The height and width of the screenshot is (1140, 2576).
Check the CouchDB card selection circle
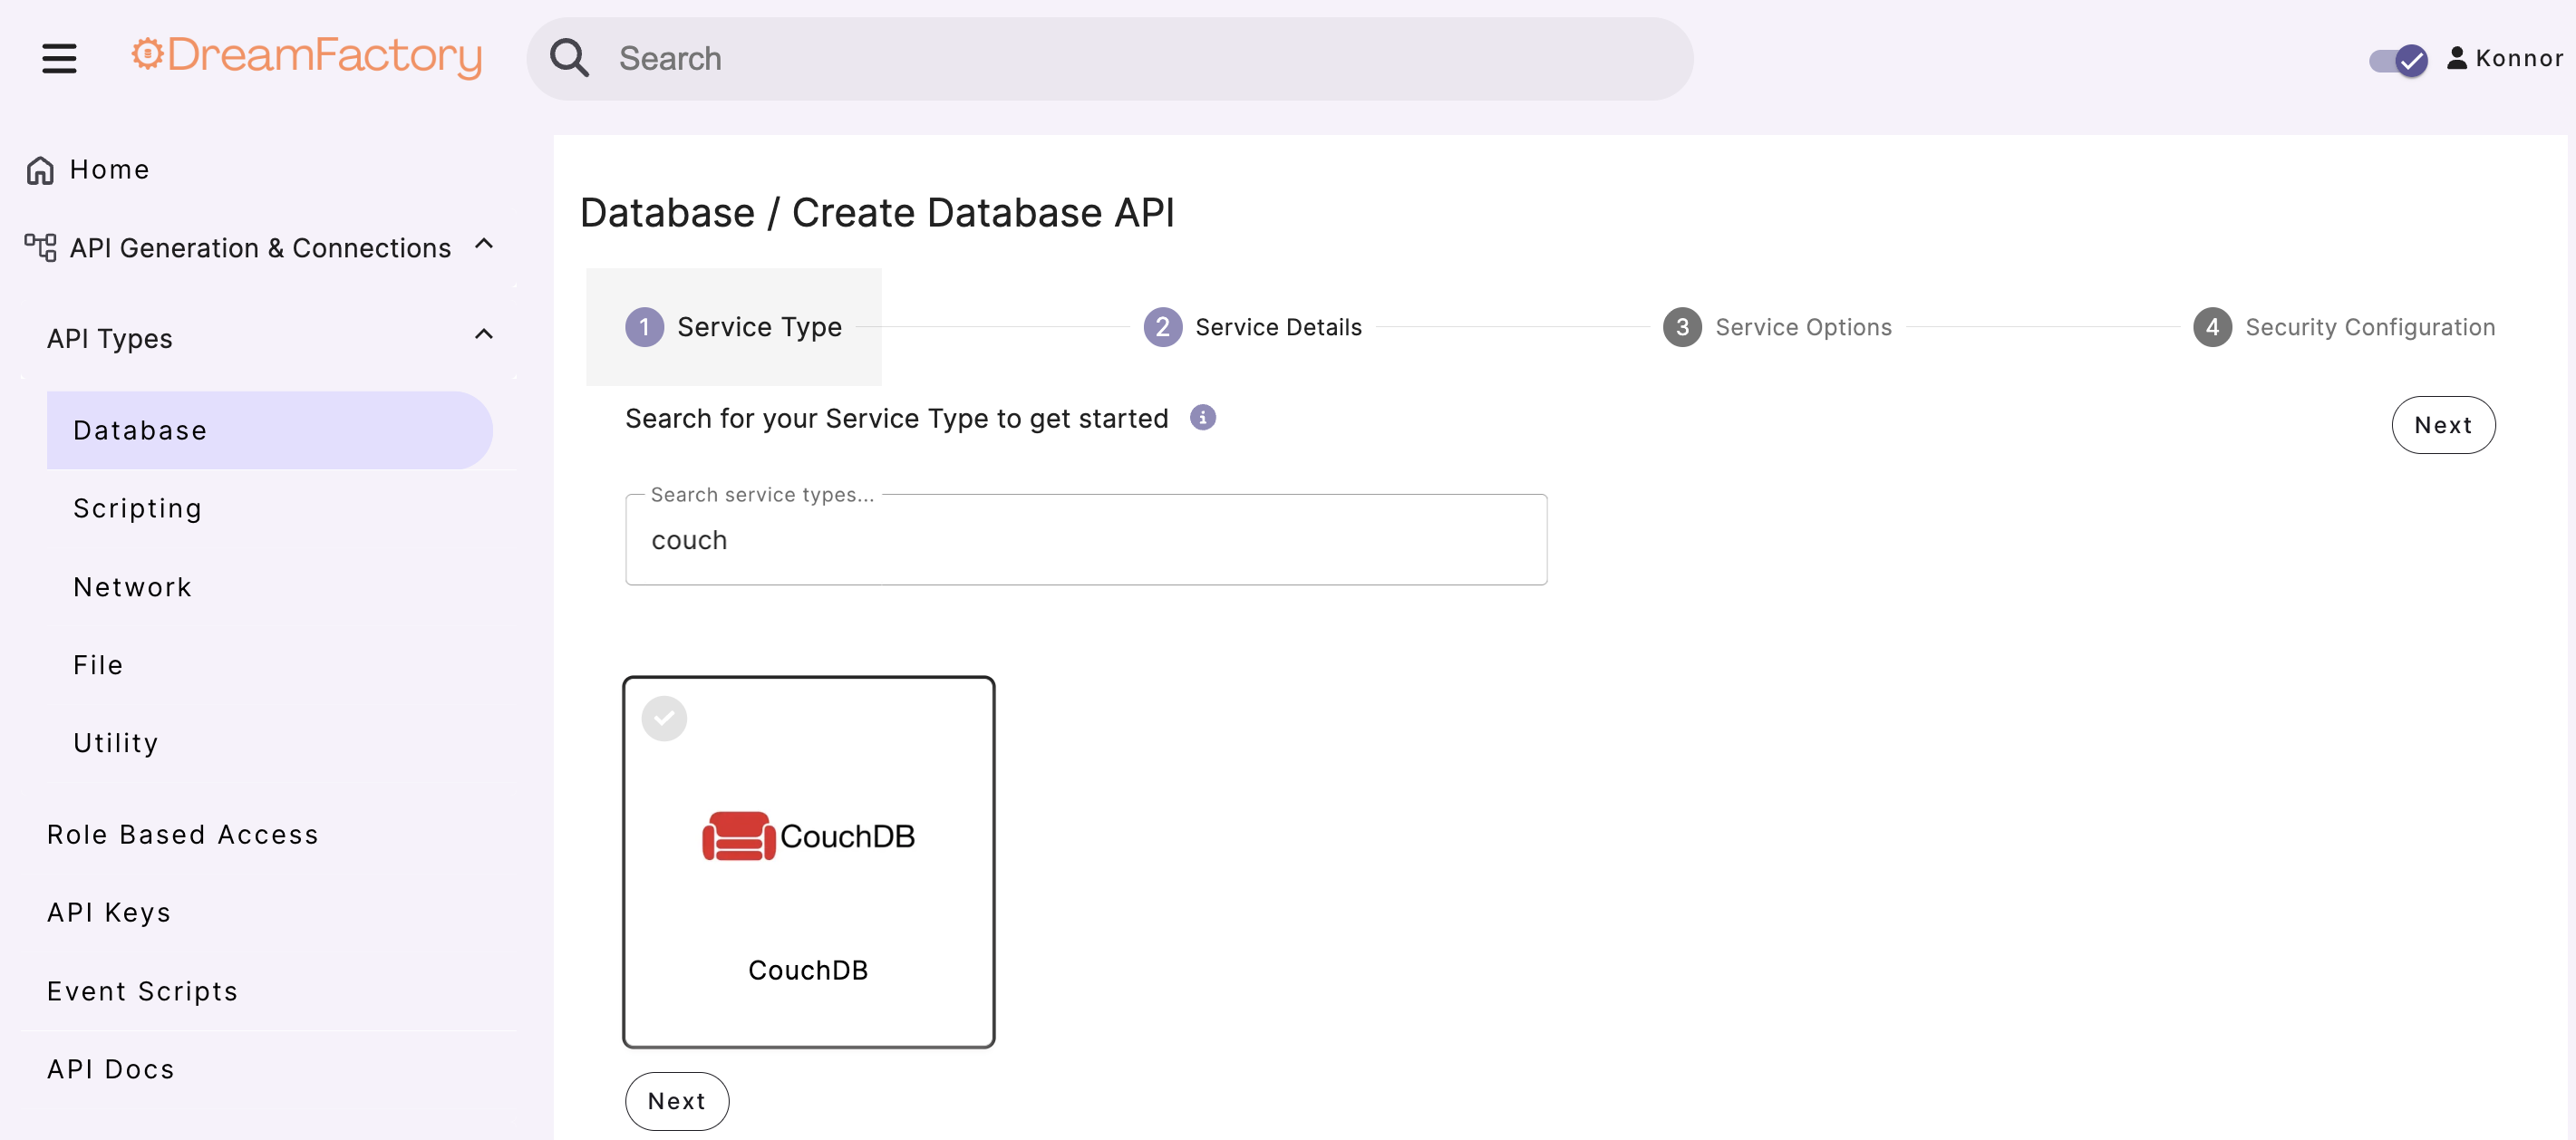click(664, 718)
